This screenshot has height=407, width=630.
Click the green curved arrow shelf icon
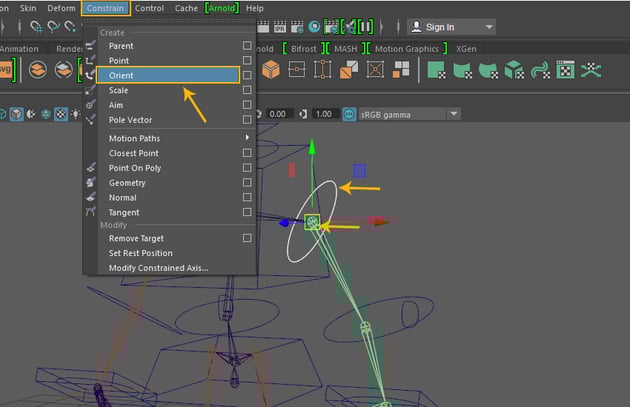point(539,69)
